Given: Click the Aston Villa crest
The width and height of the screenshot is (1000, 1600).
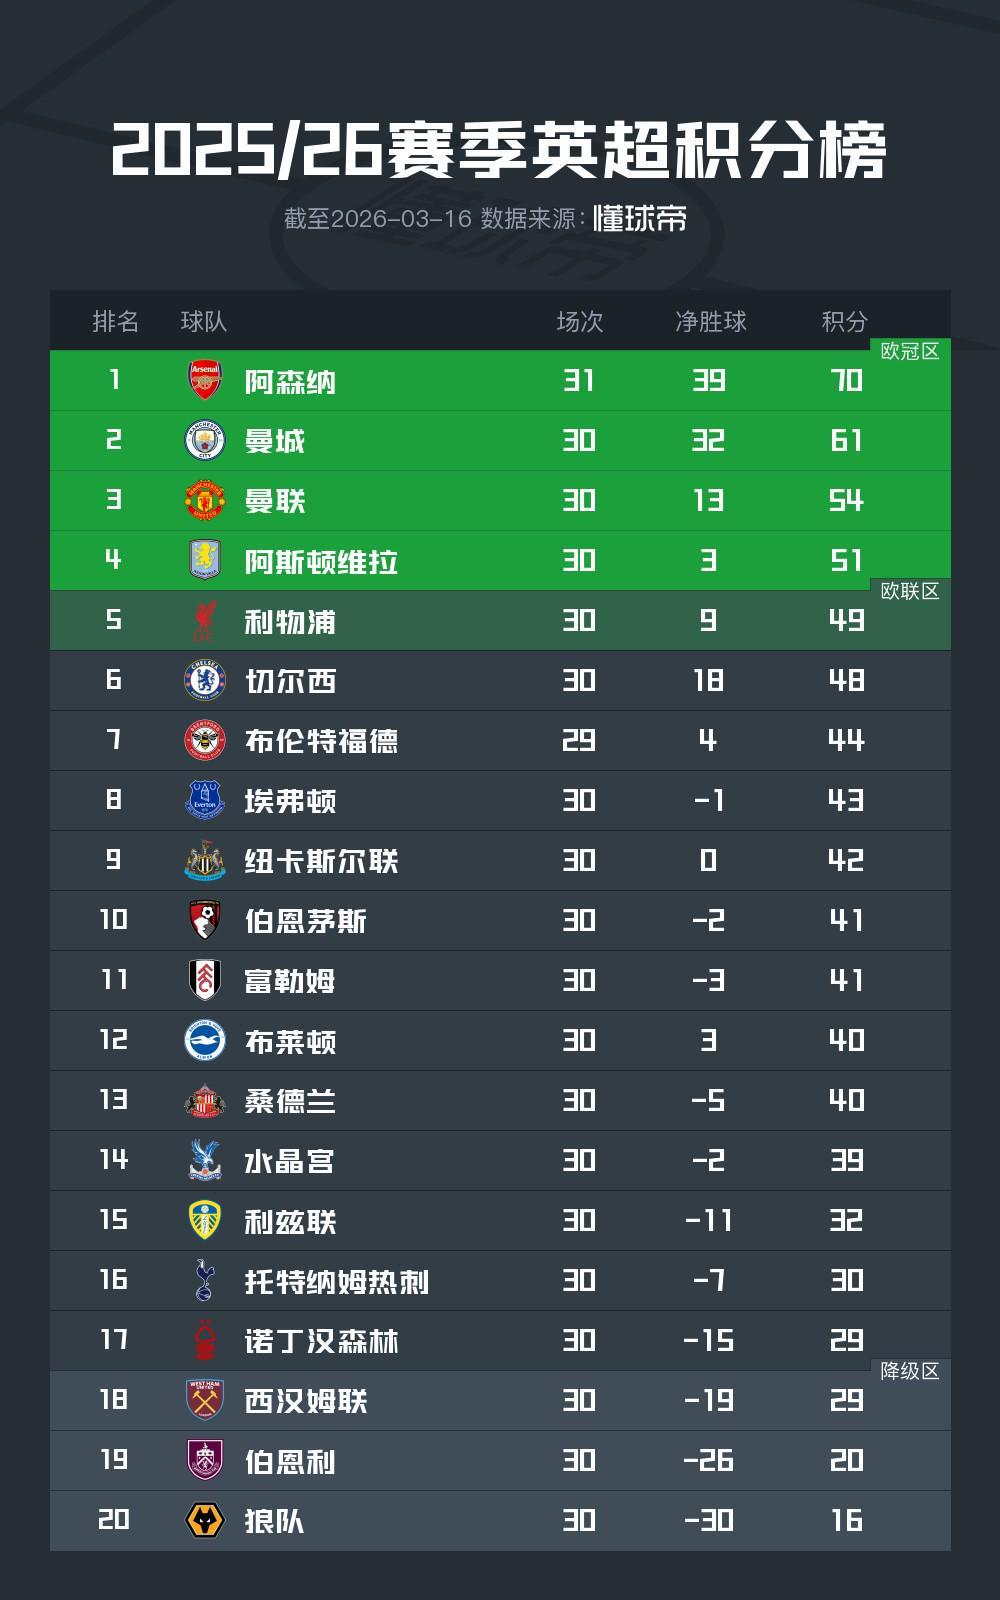Looking at the screenshot, I should 205,560.
